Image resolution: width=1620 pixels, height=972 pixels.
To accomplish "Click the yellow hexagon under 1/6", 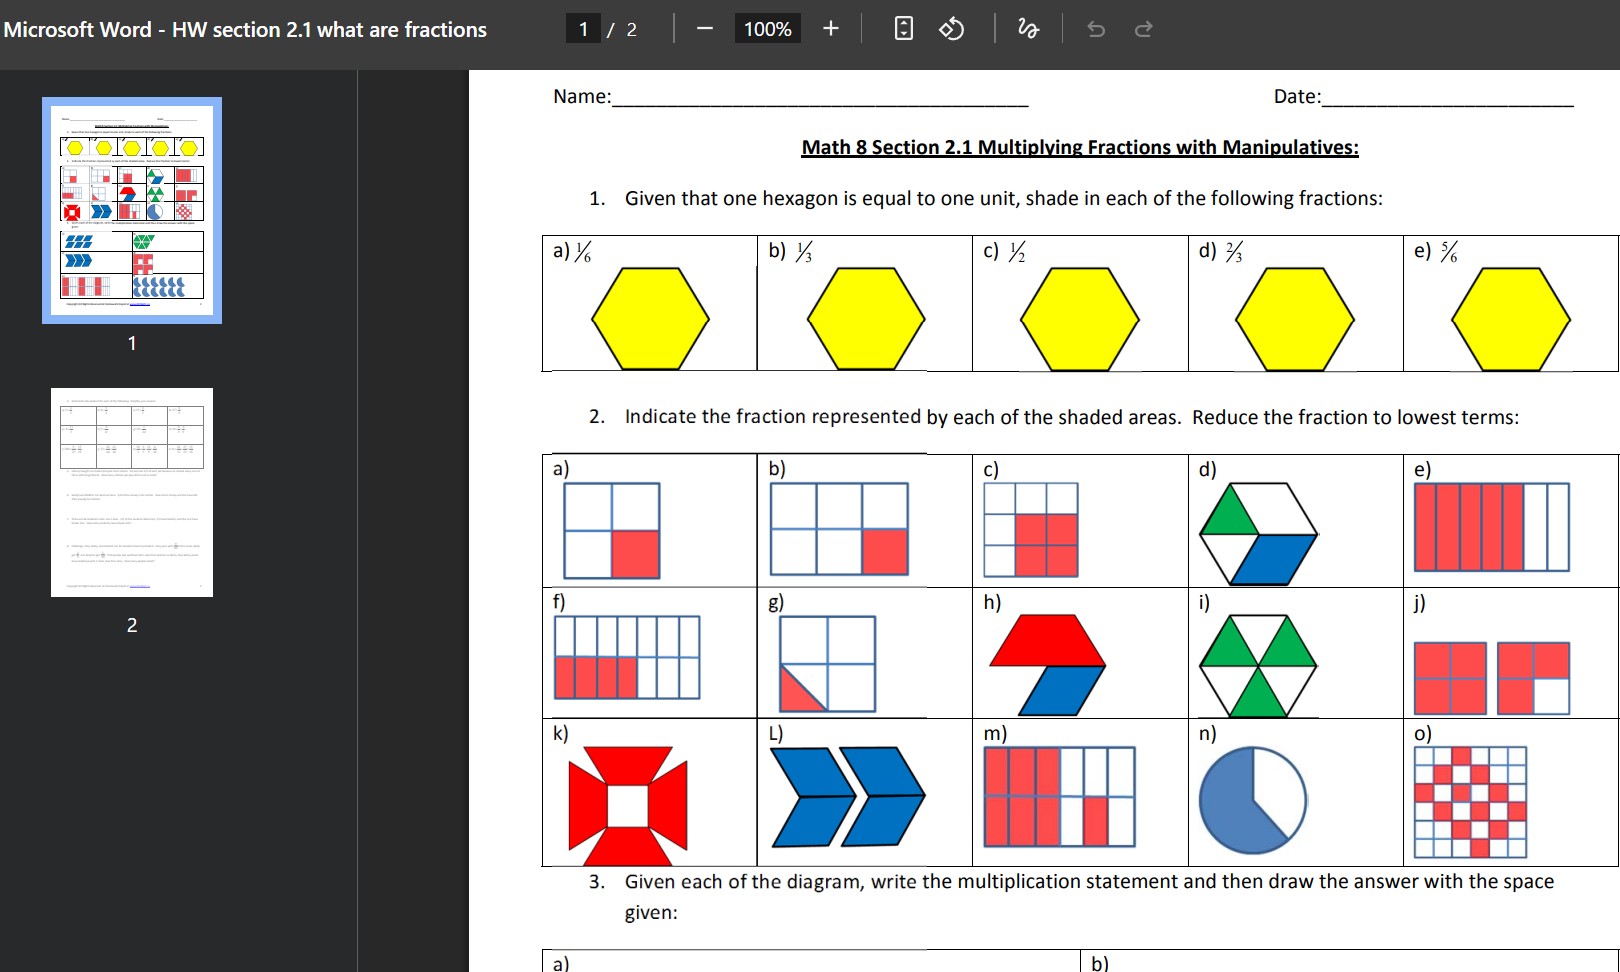I will 650,318.
